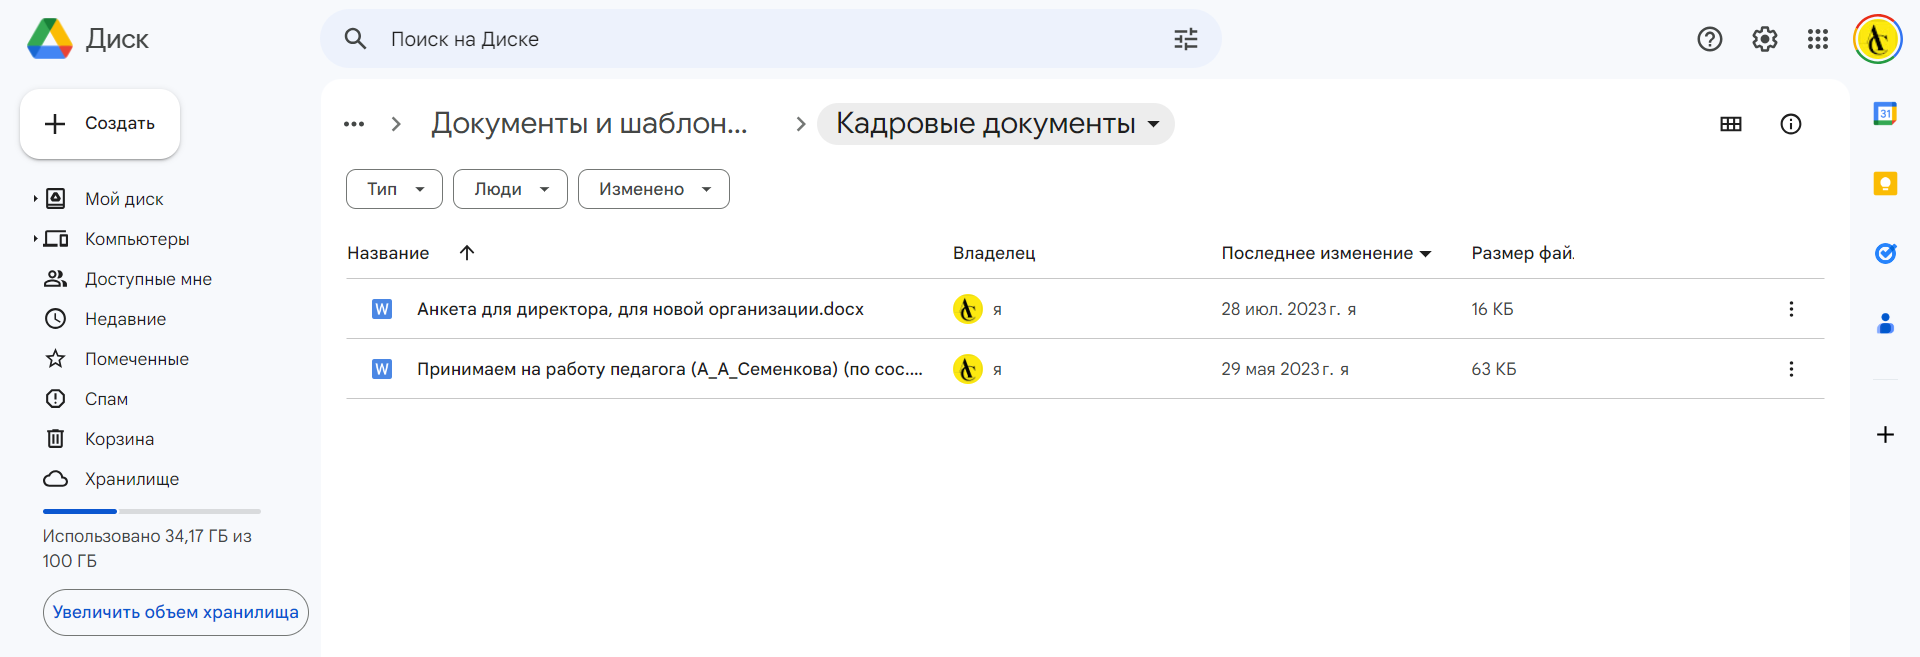Expand the Мой диск tree arrow

pyautogui.click(x=35, y=199)
